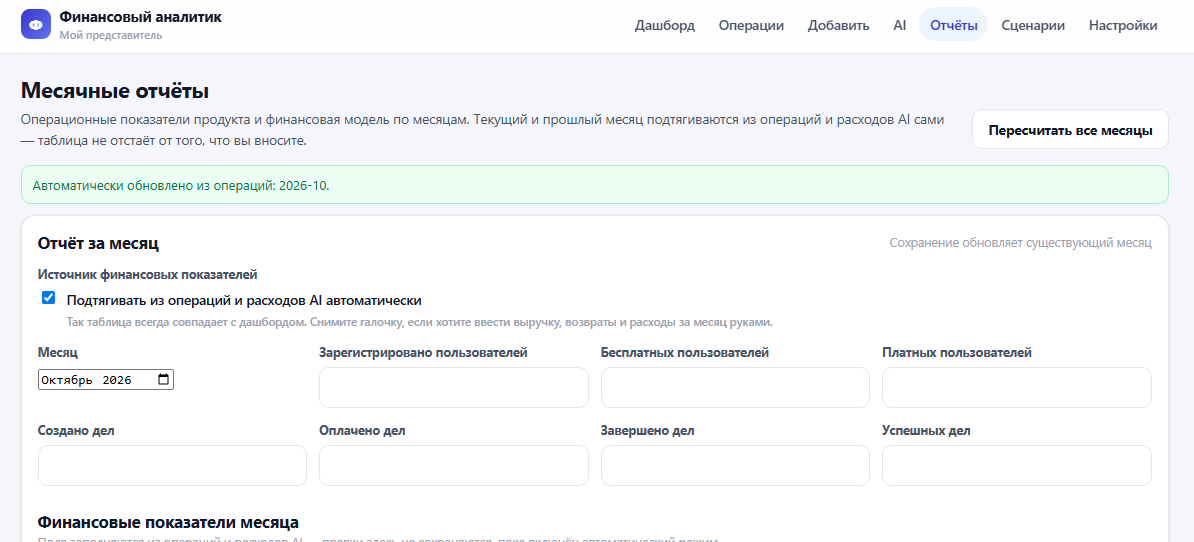Click the Финансовый аналитик title text
The height and width of the screenshot is (542, 1194).
[x=141, y=17]
